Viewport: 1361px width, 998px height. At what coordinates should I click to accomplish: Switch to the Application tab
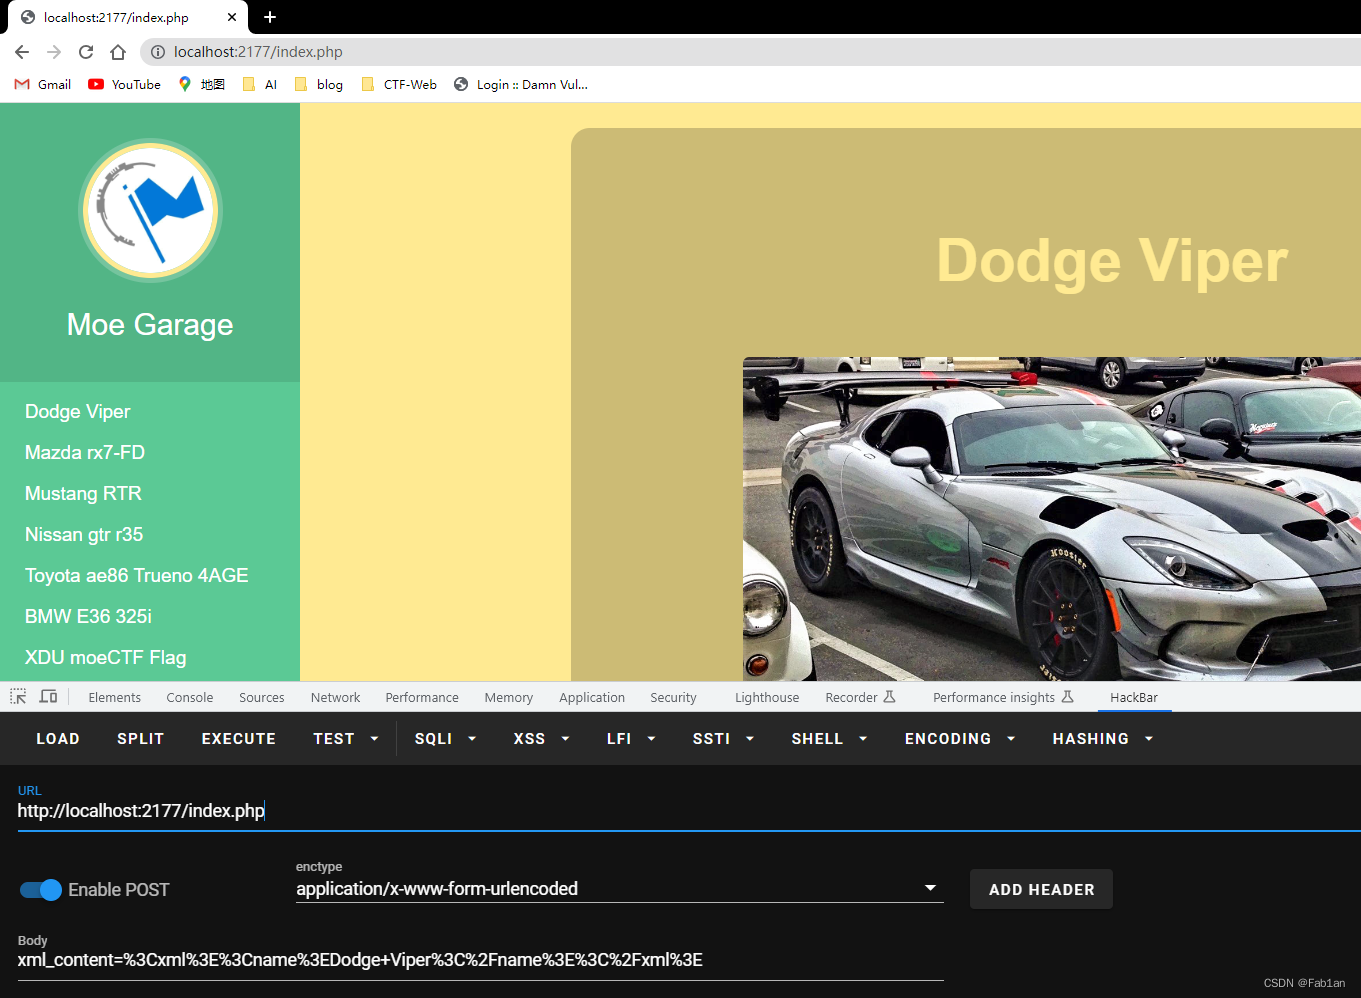point(592,697)
